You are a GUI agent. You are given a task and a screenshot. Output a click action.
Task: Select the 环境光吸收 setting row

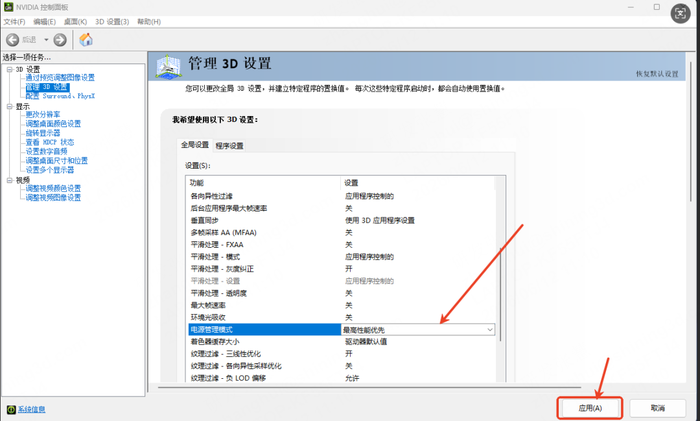tap(342, 317)
